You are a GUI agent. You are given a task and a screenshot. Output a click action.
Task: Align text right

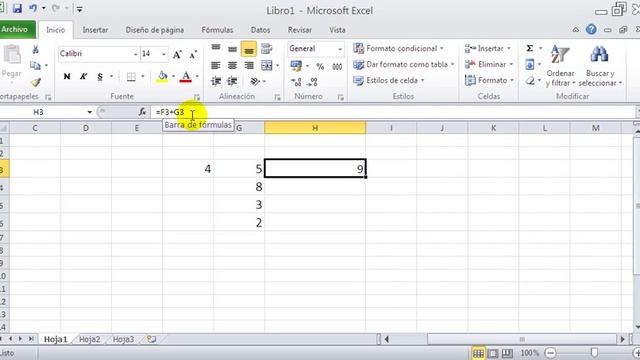pos(249,65)
